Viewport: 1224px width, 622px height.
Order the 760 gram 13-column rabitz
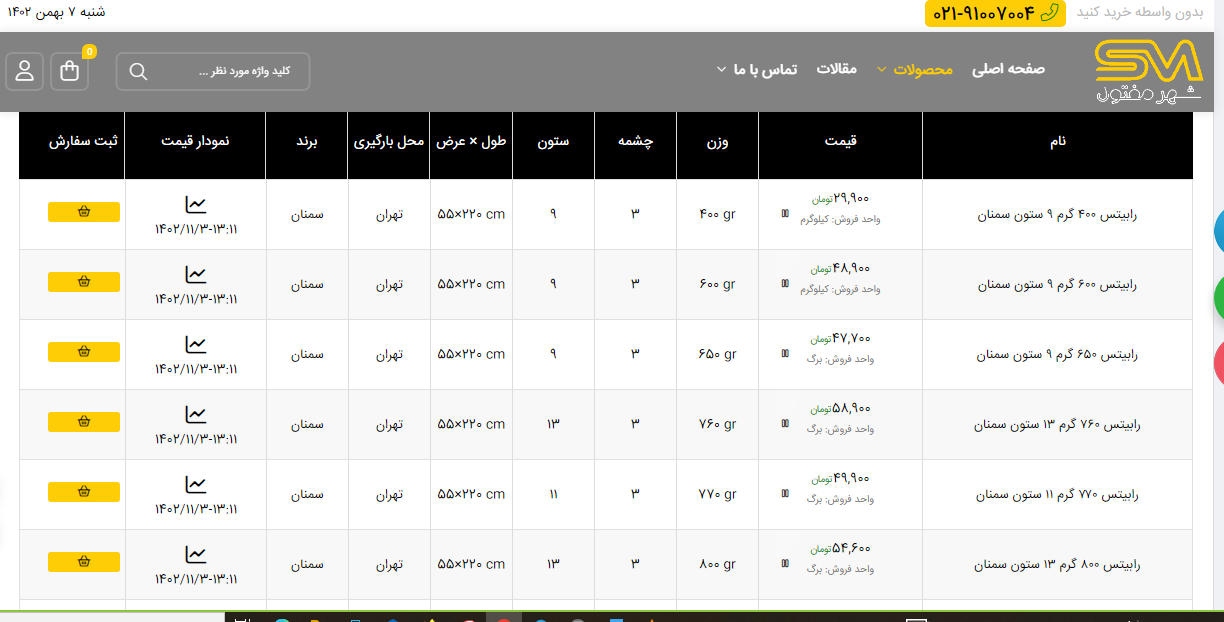click(84, 422)
